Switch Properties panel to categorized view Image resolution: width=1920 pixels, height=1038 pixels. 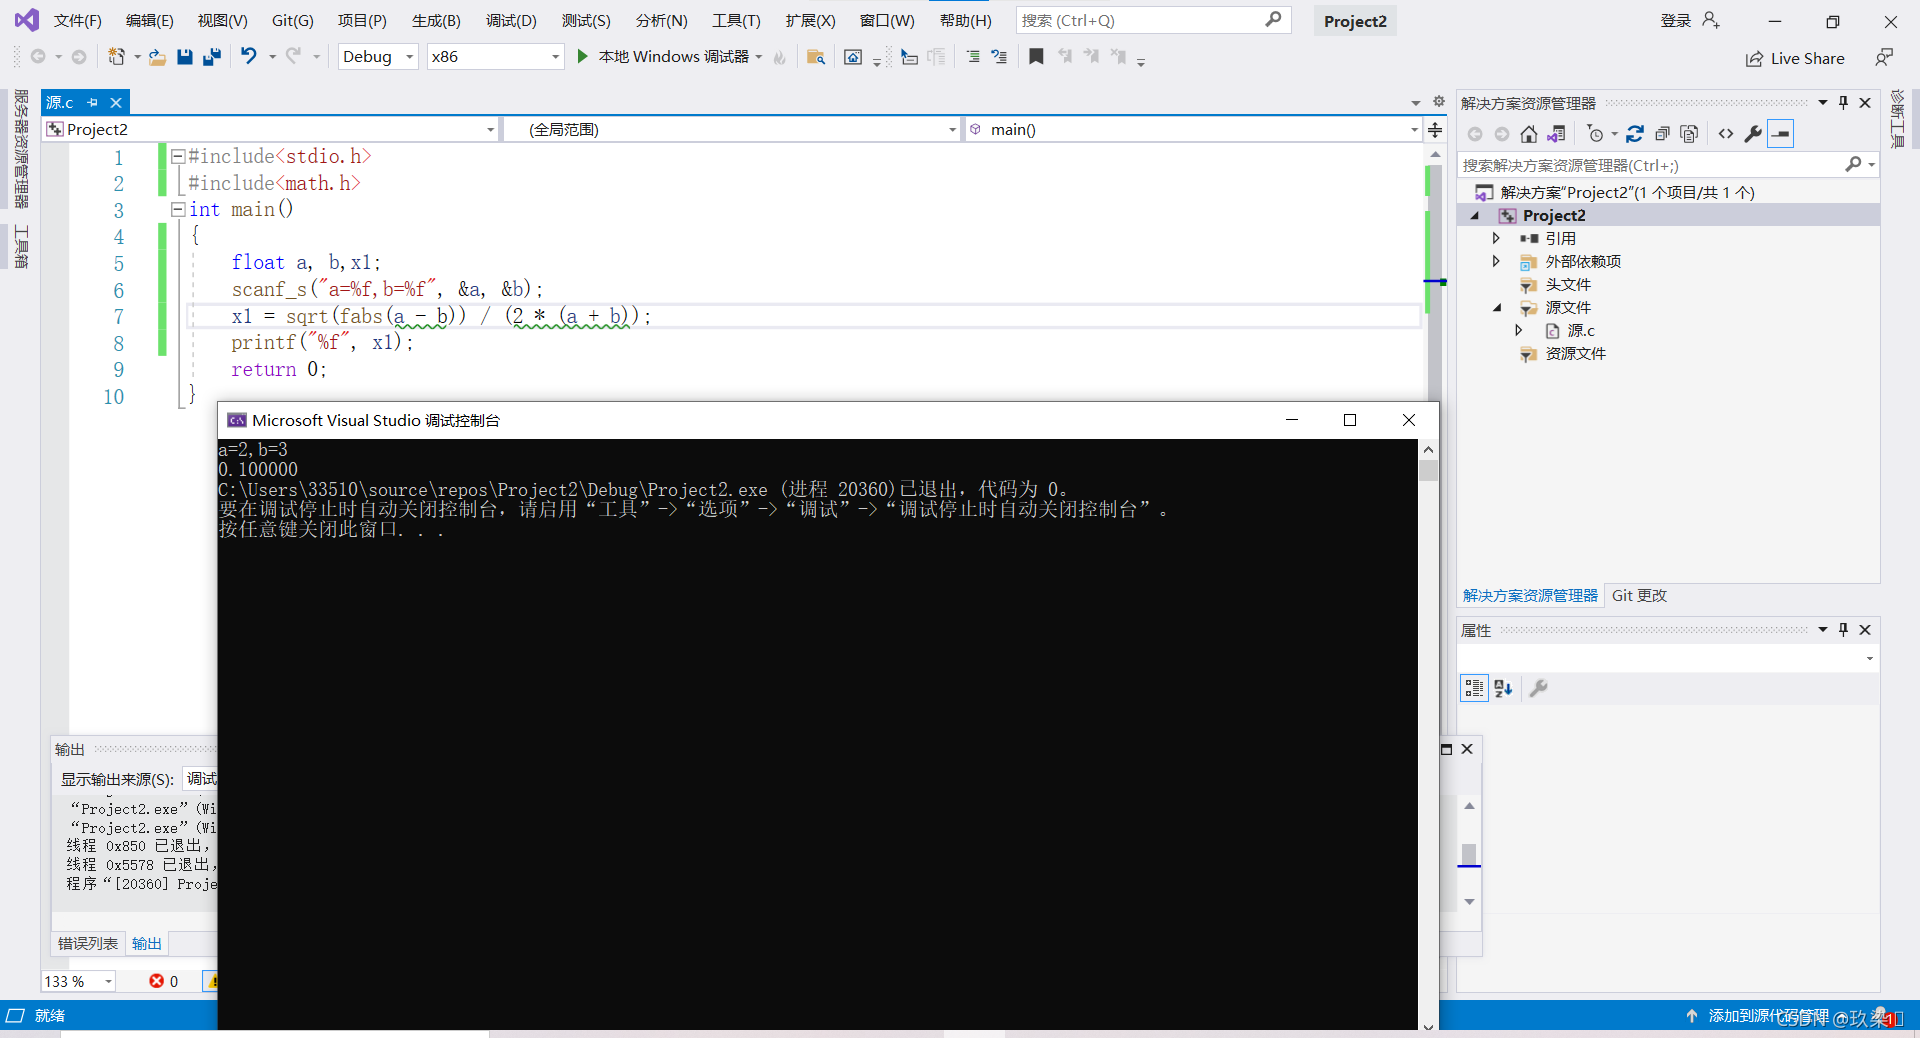pos(1474,688)
